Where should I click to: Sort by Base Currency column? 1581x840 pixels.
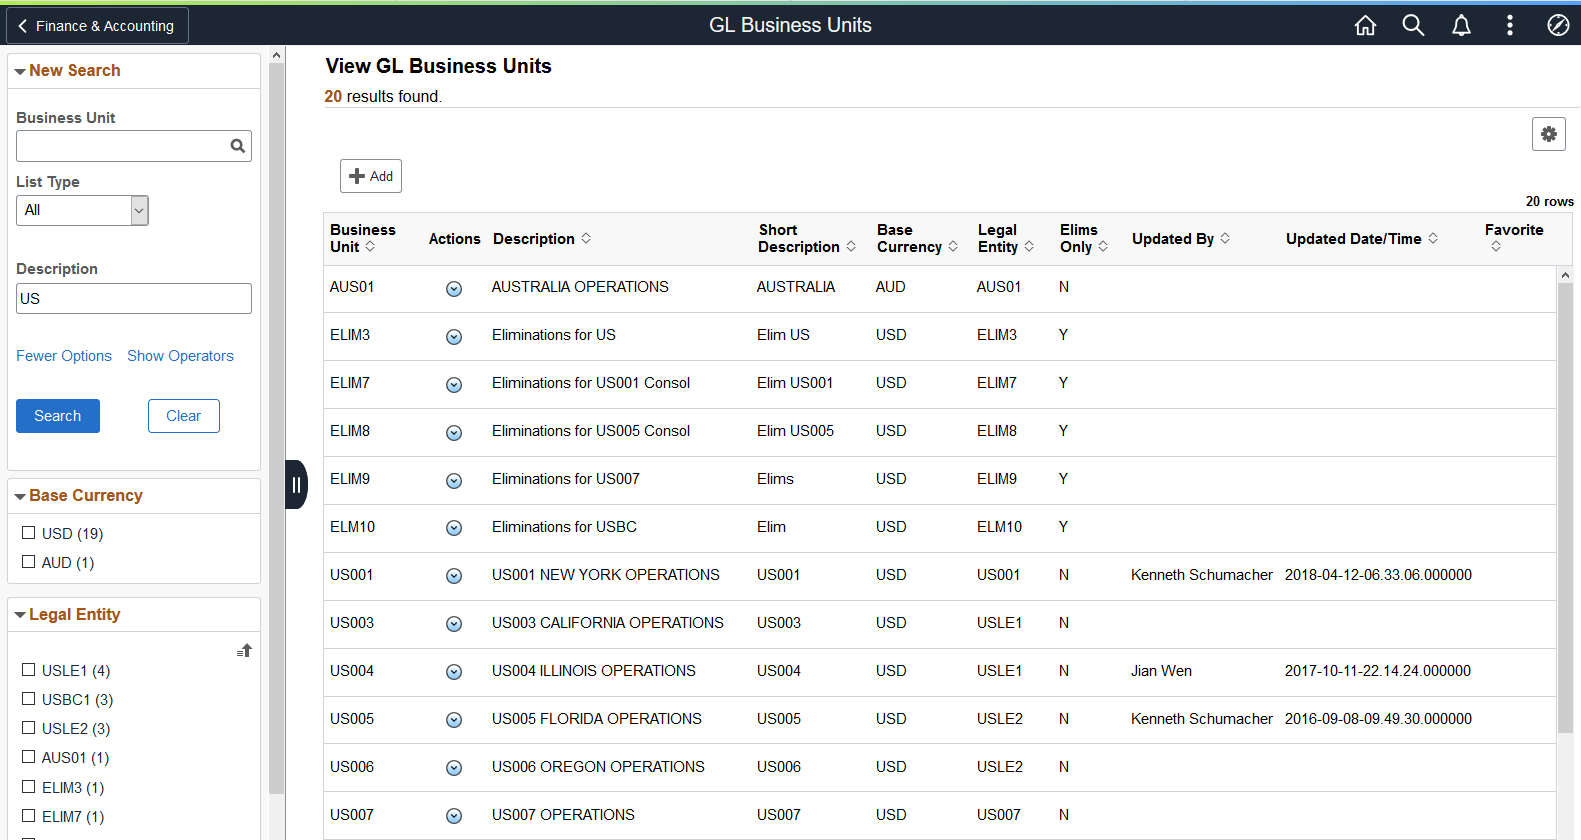coord(953,247)
